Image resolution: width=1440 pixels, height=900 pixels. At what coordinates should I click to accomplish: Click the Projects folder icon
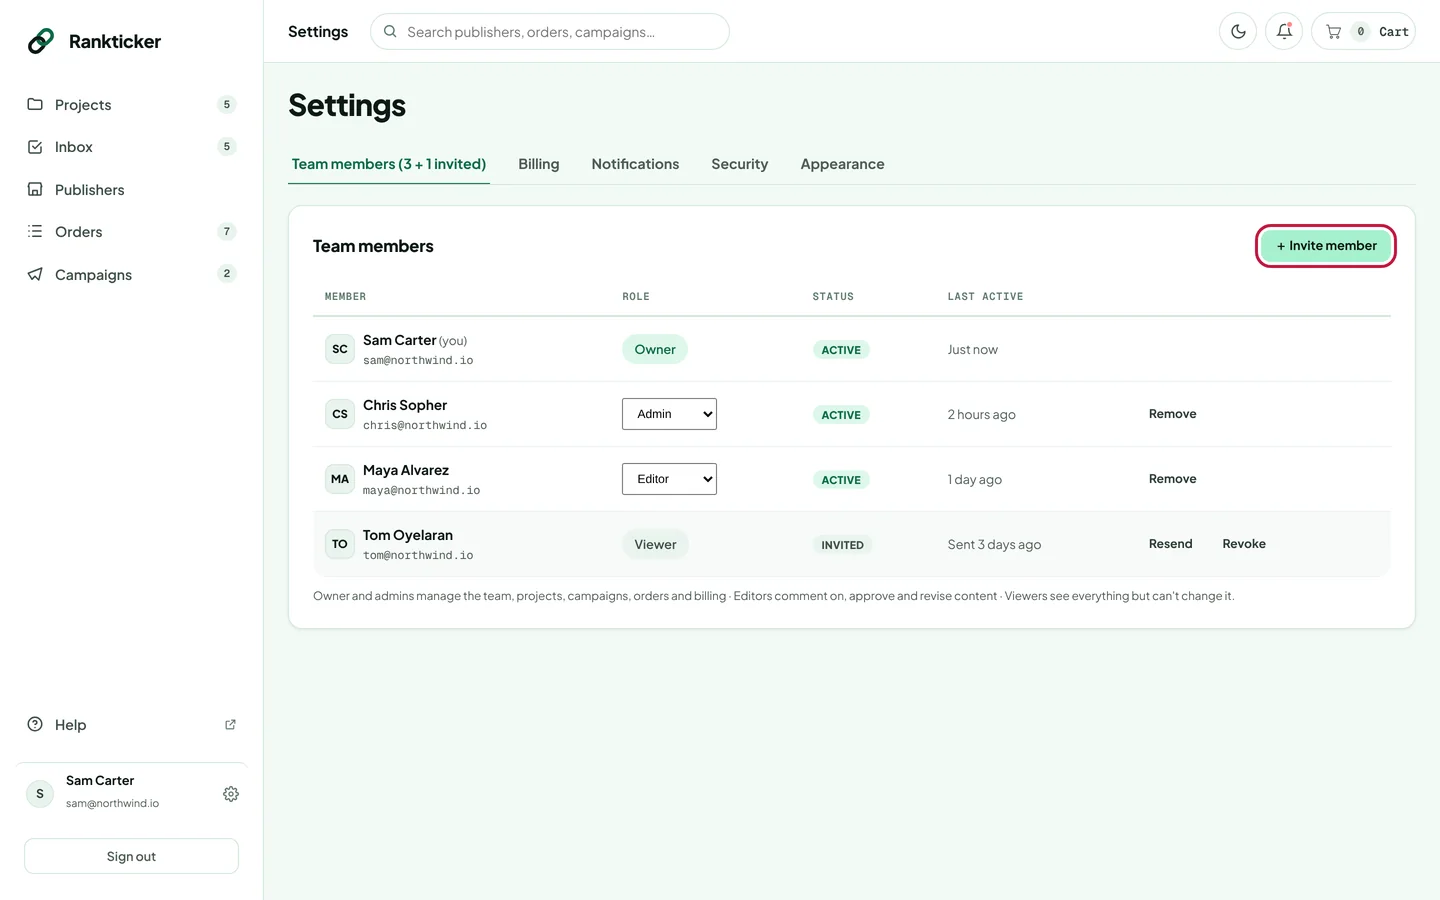click(x=35, y=104)
